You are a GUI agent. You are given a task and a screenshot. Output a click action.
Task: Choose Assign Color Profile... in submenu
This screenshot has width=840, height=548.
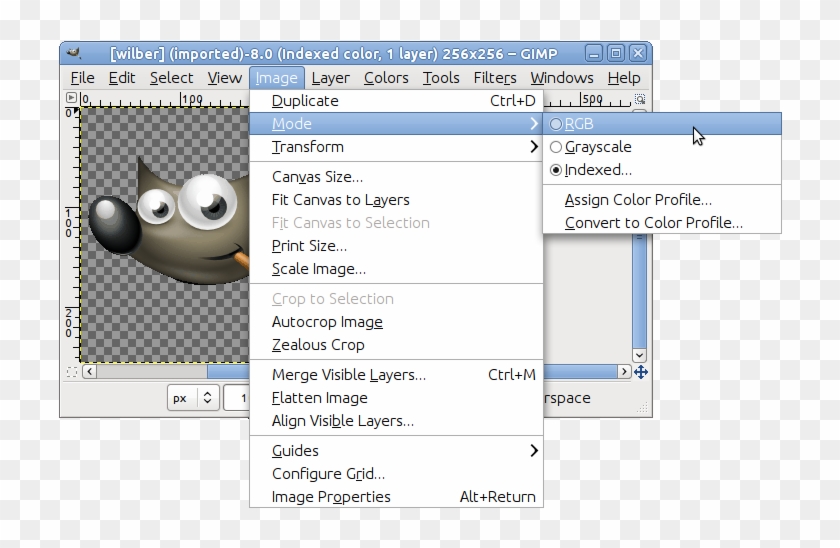tap(662, 200)
